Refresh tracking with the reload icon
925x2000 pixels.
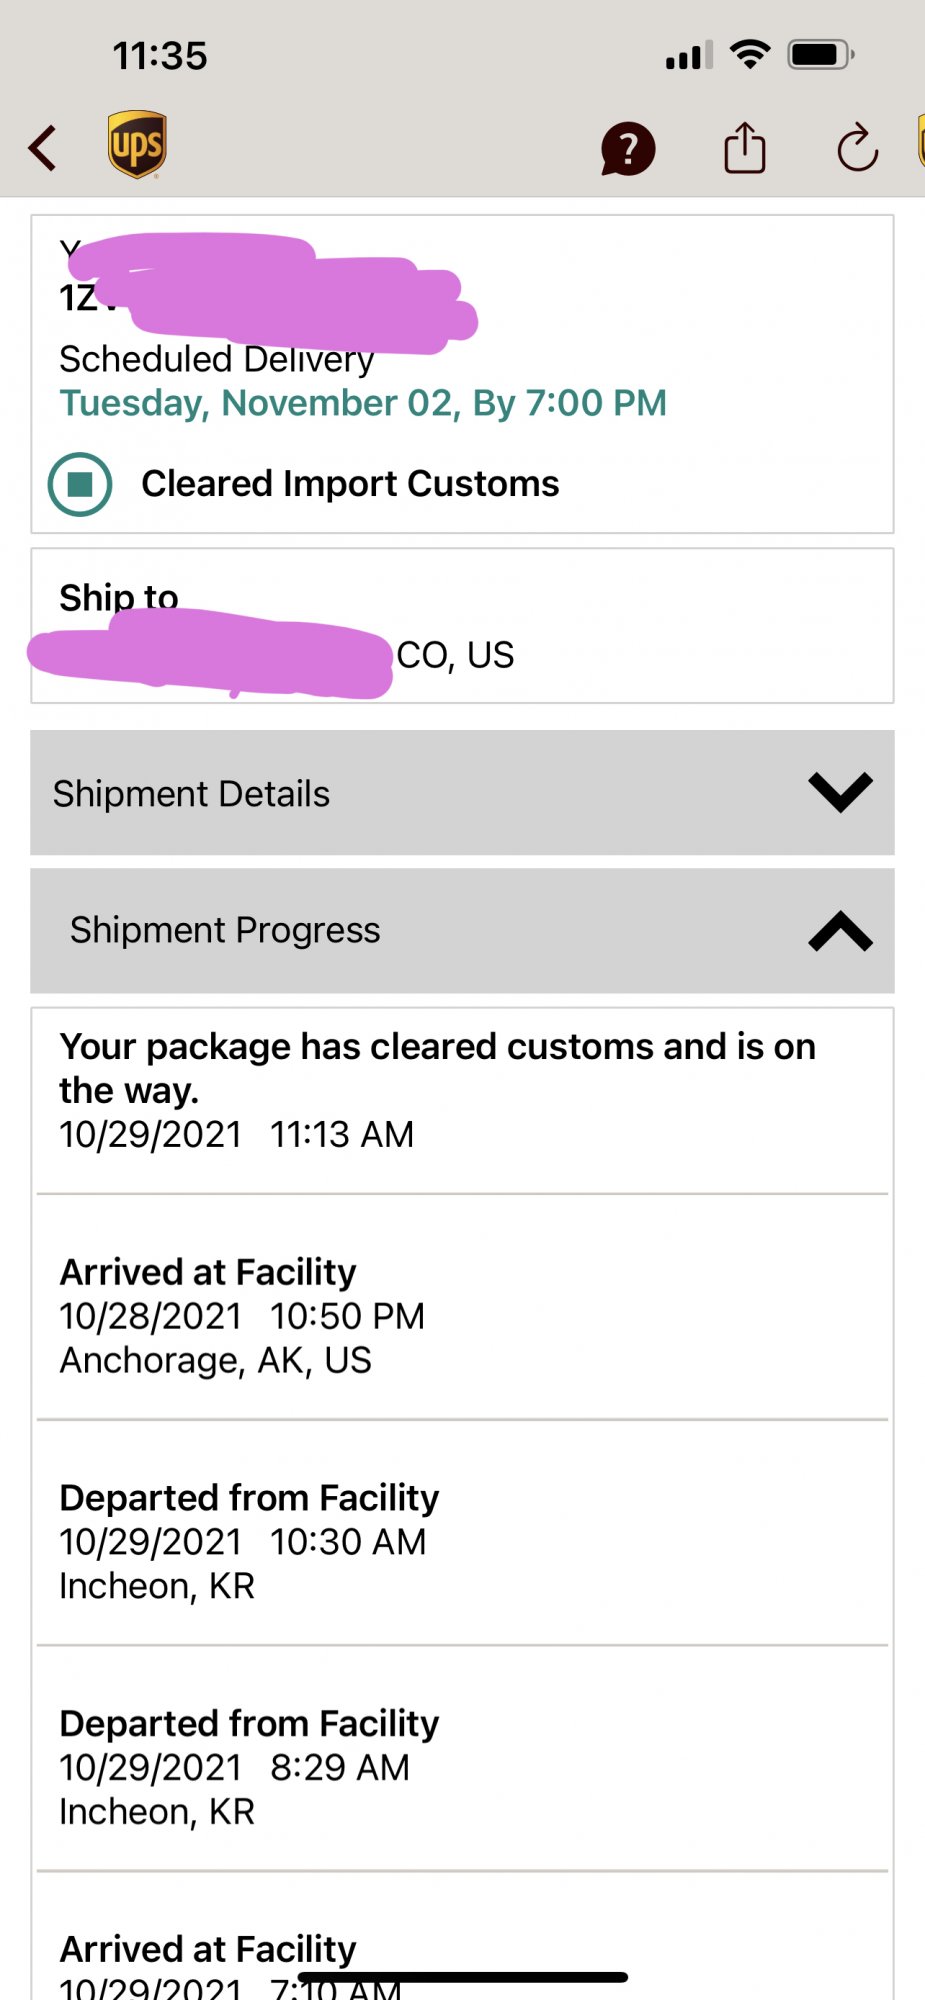pyautogui.click(x=857, y=149)
